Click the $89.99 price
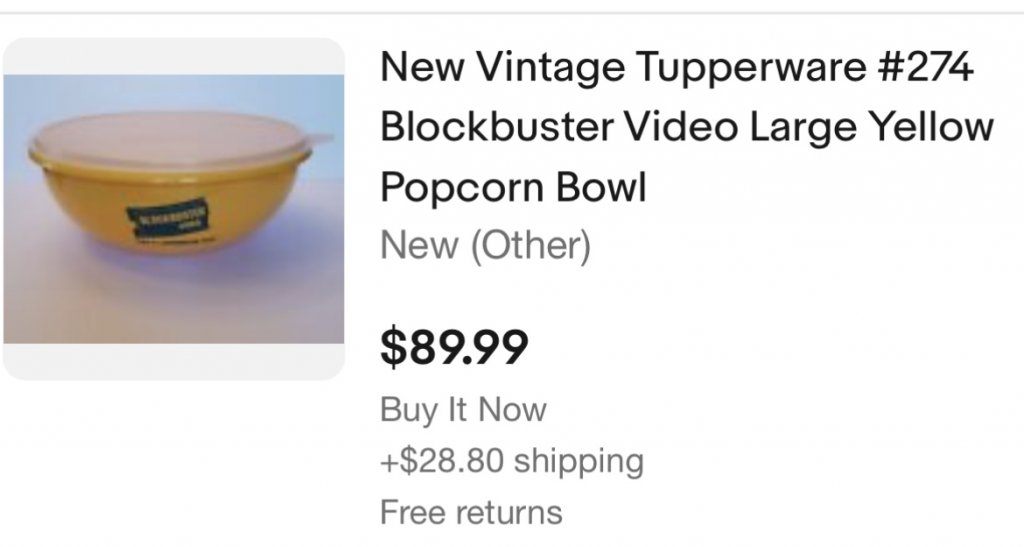This screenshot has width=1024, height=547. pyautogui.click(x=454, y=347)
